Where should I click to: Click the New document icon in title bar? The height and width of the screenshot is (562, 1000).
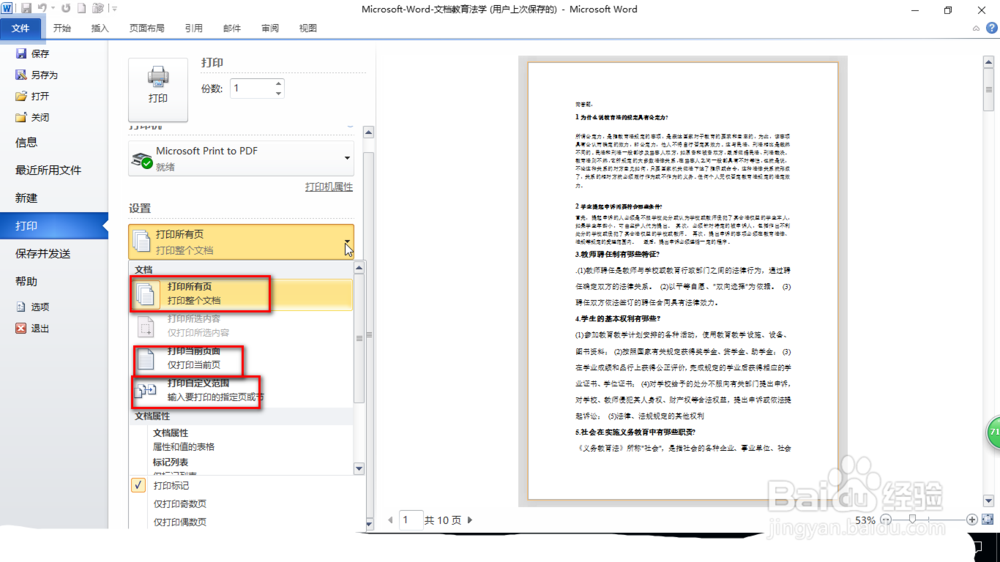click(82, 8)
